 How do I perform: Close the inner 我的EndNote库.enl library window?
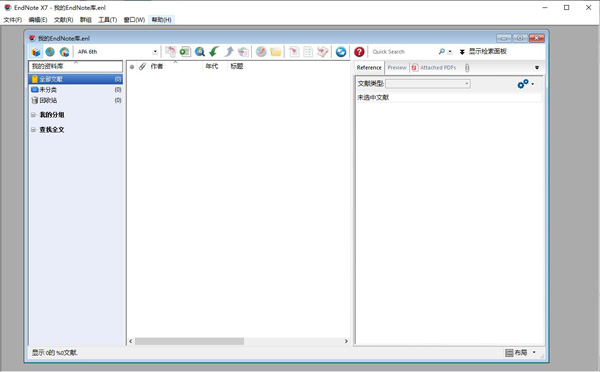[536, 38]
